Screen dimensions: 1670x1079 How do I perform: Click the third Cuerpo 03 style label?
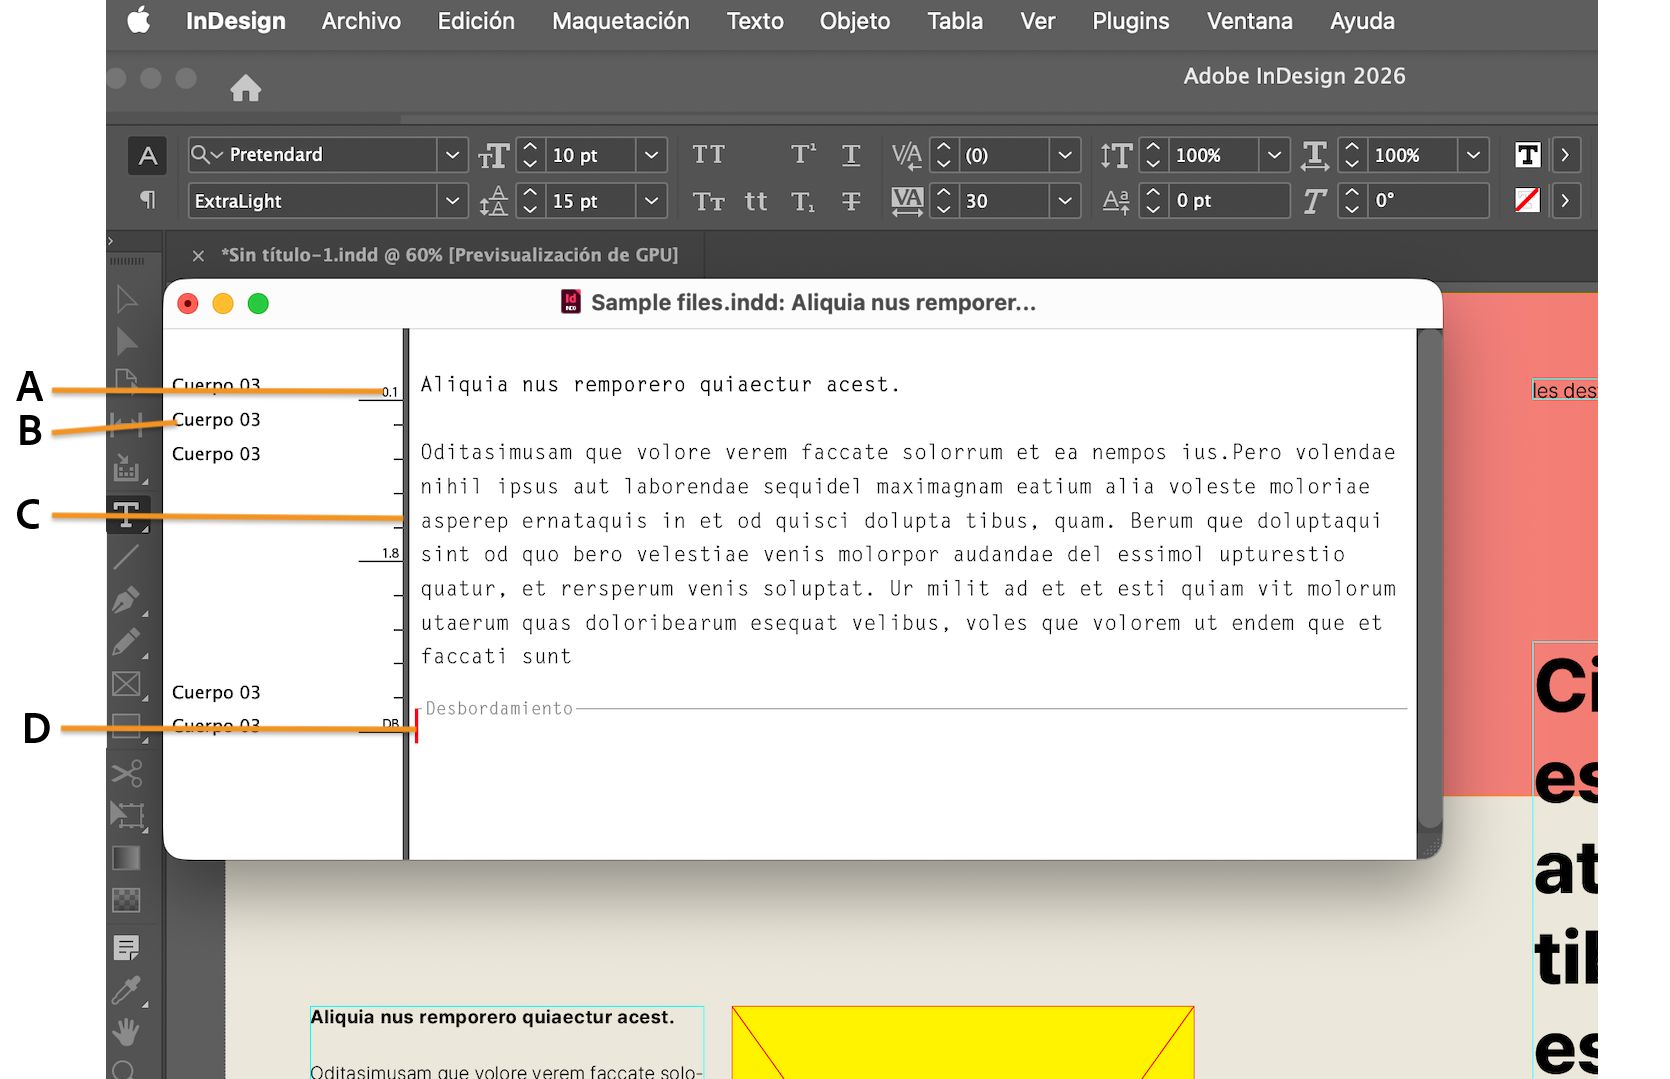[x=216, y=454]
